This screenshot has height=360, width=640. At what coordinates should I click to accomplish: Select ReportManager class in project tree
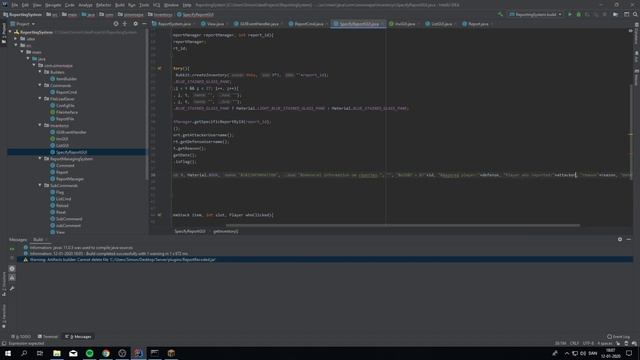(70, 179)
